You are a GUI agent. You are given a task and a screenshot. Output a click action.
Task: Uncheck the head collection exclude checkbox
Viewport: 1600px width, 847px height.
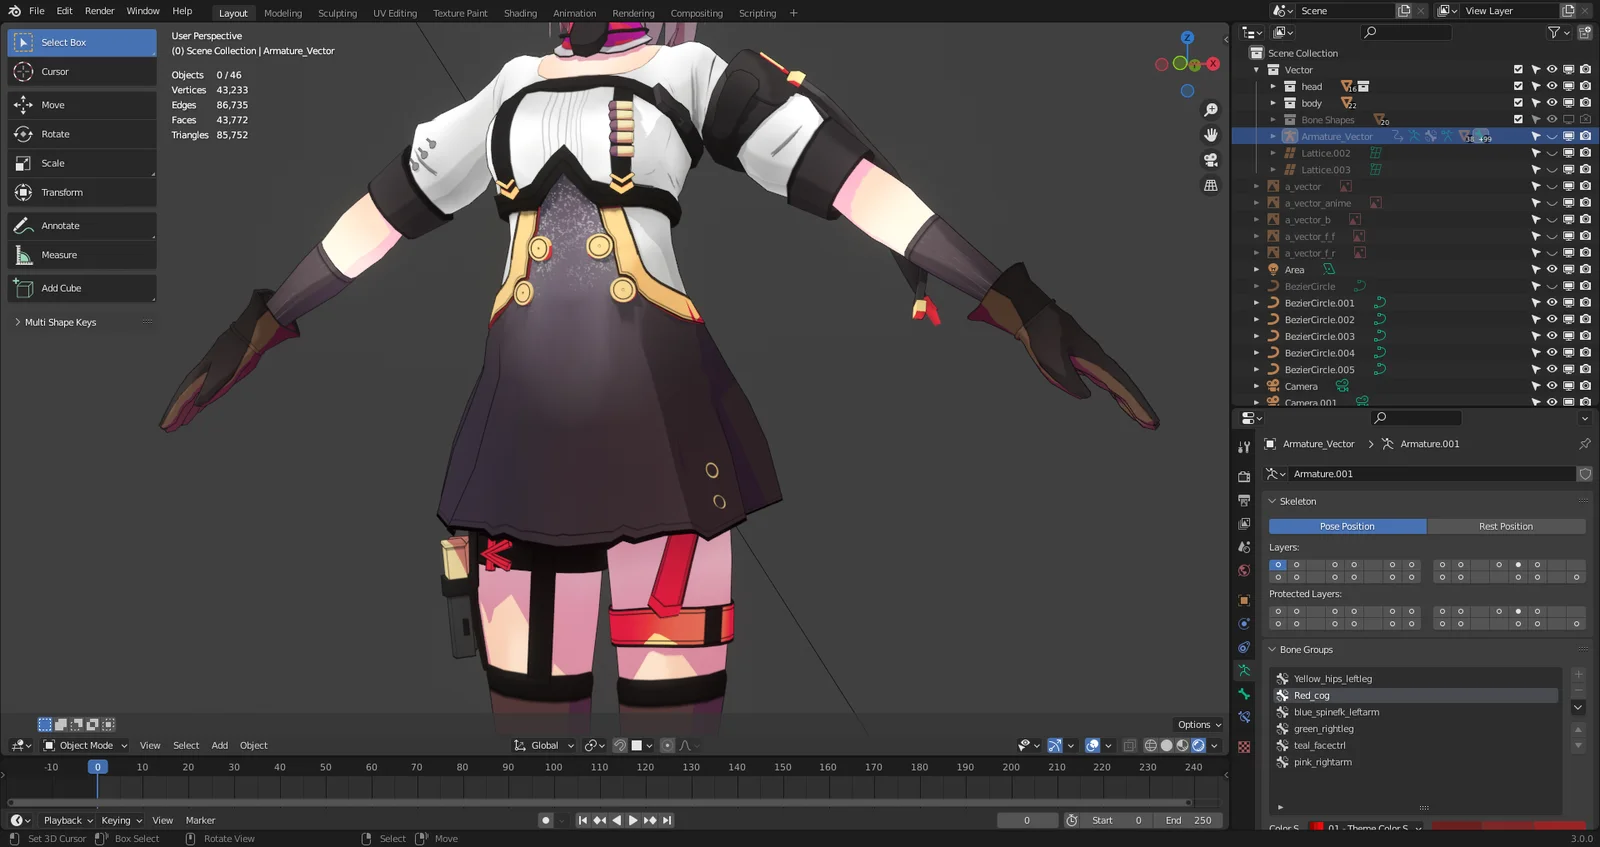click(1518, 86)
